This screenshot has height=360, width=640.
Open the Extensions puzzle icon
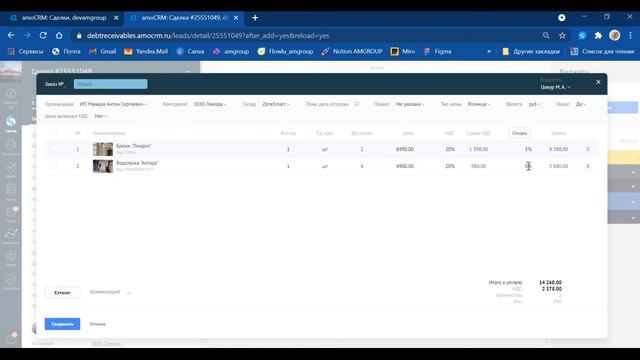pos(598,36)
